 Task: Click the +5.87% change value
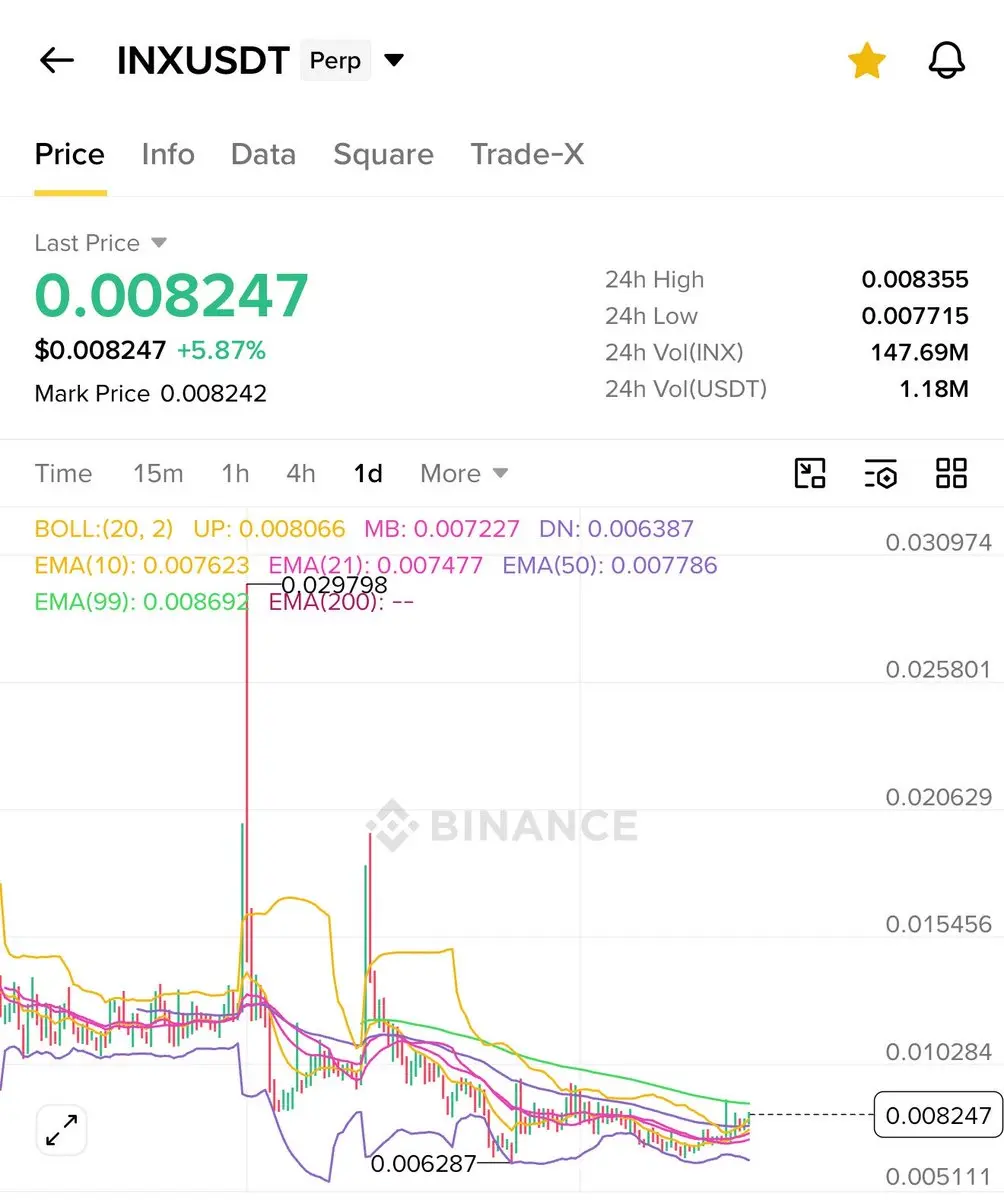(x=221, y=351)
